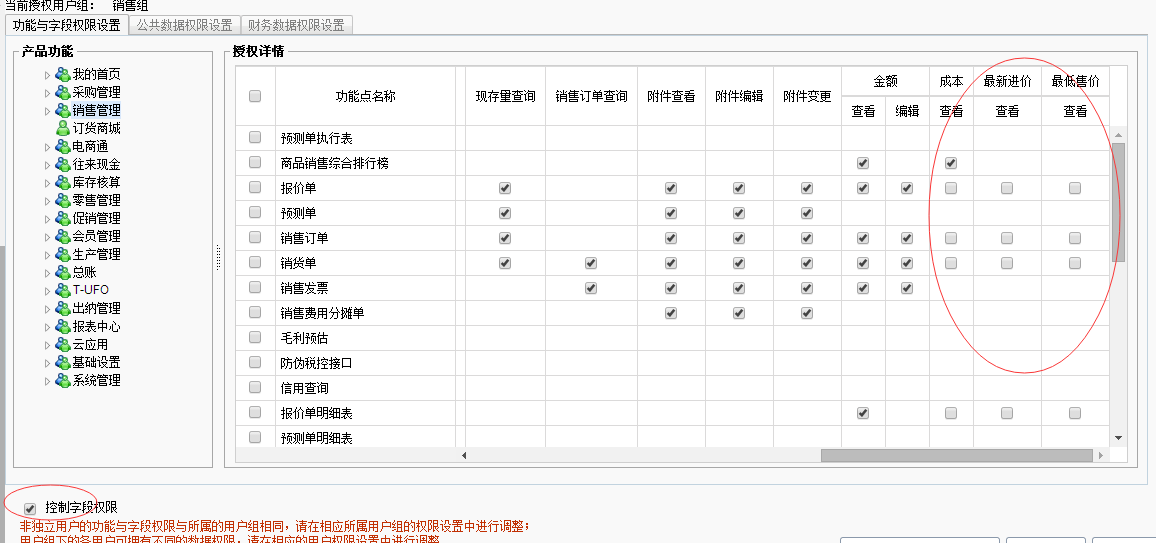This screenshot has height=543, width=1156.
Task: Expand the 销售管理 tree node arrow
Action: tap(47, 111)
